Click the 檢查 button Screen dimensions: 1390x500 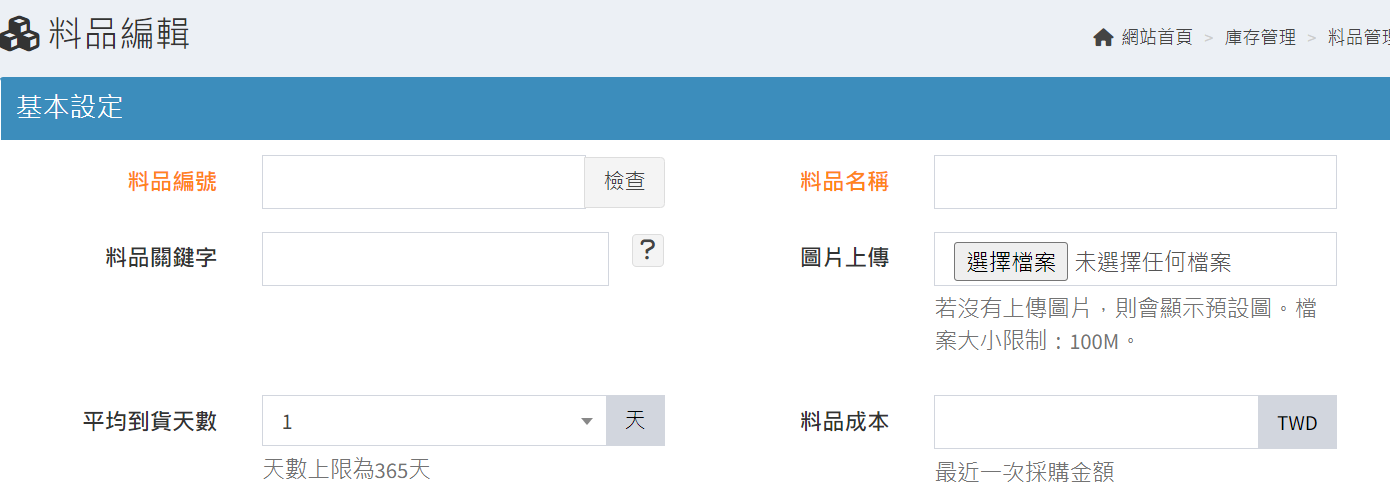(624, 182)
